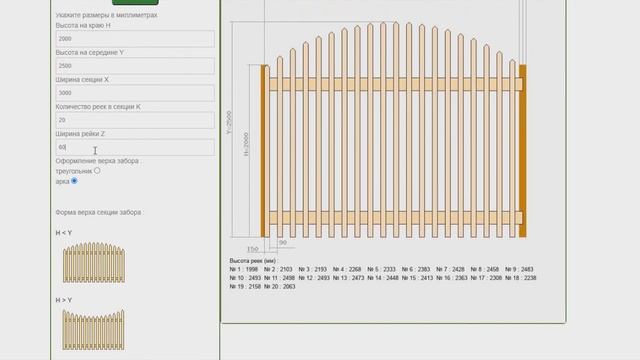Click the 'Высота на краю H' input field
Viewport: 640px width, 360px height.
click(135, 39)
